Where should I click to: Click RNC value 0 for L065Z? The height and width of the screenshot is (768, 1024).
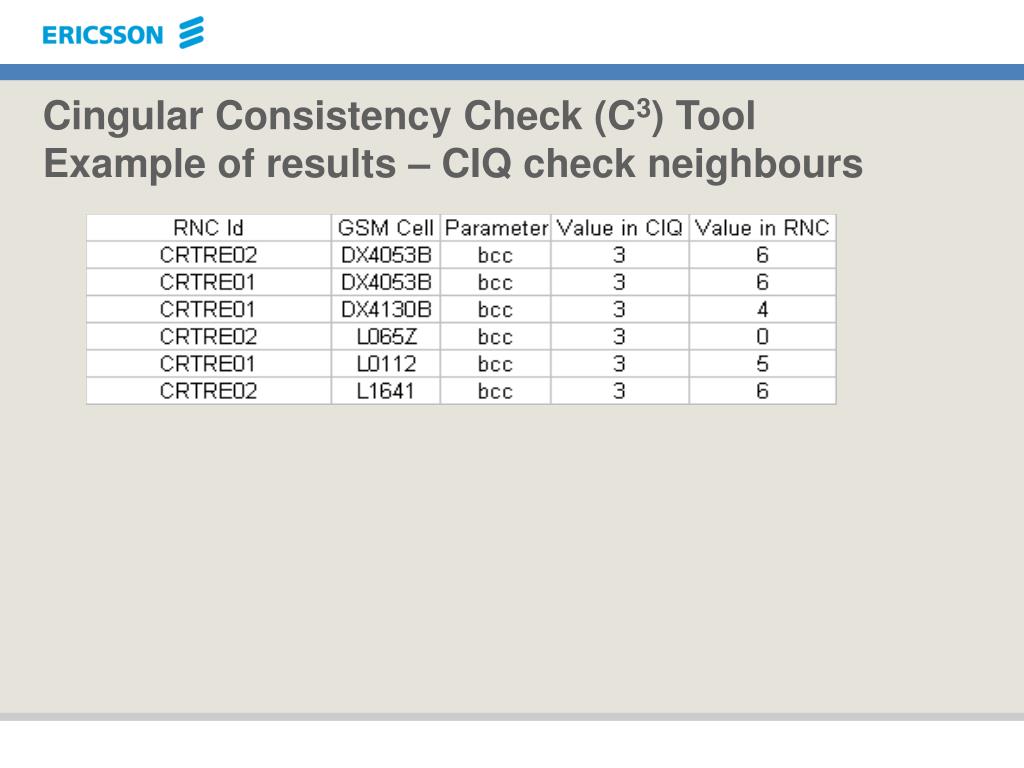[762, 336]
